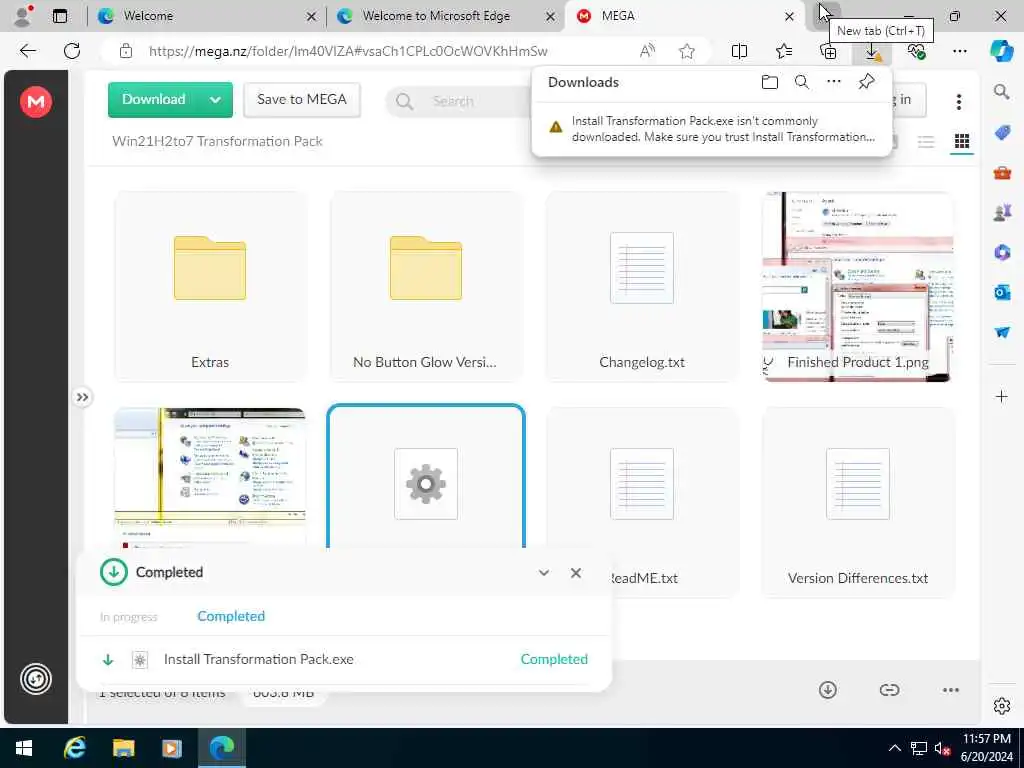
Task: Click Install Transformation Pack.exe transfer row
Action: pos(344,660)
